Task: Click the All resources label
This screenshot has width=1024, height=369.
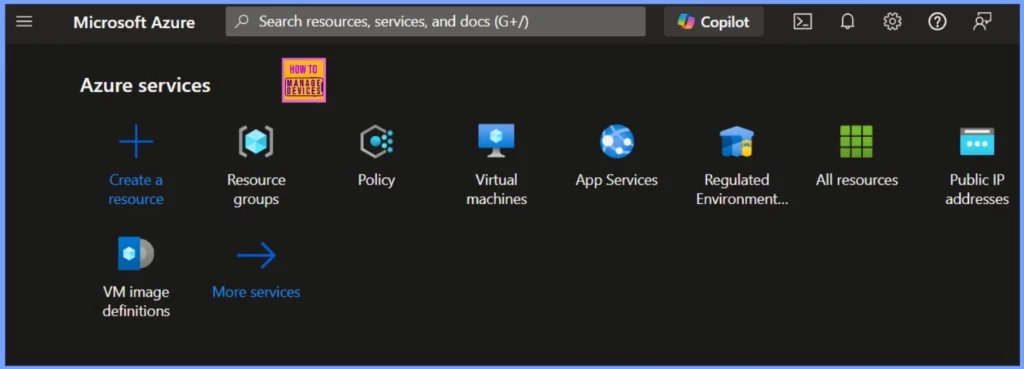Action: (x=857, y=180)
